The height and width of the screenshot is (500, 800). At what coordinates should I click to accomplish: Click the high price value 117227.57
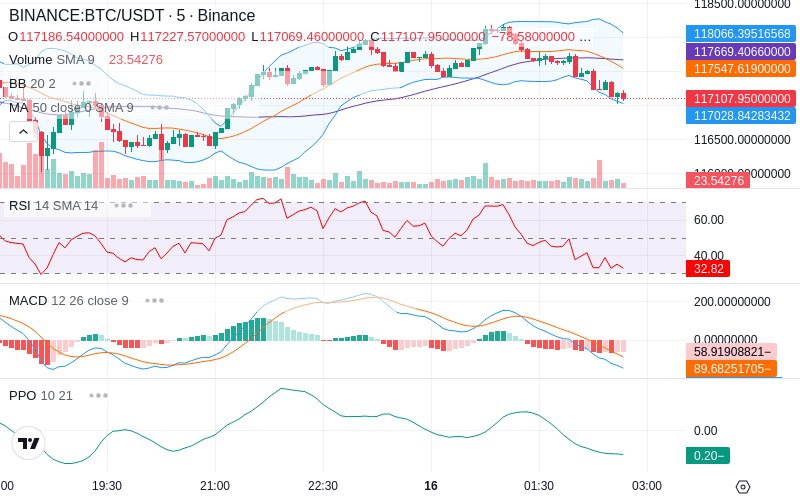(193, 37)
